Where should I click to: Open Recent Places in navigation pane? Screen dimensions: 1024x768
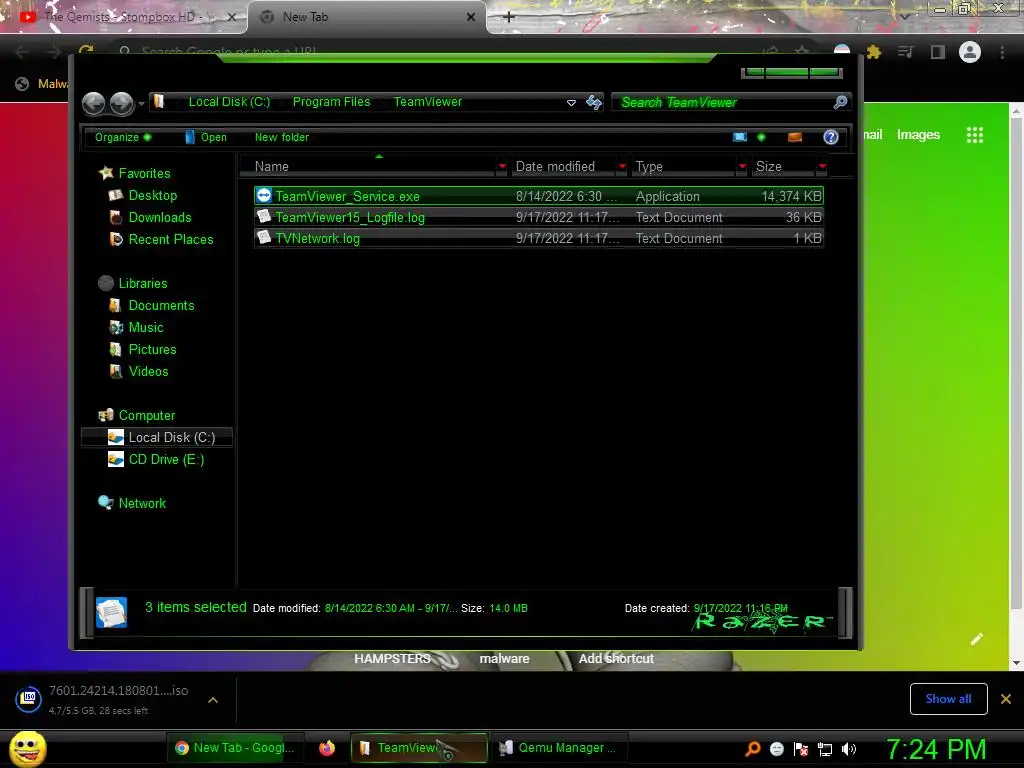point(170,240)
